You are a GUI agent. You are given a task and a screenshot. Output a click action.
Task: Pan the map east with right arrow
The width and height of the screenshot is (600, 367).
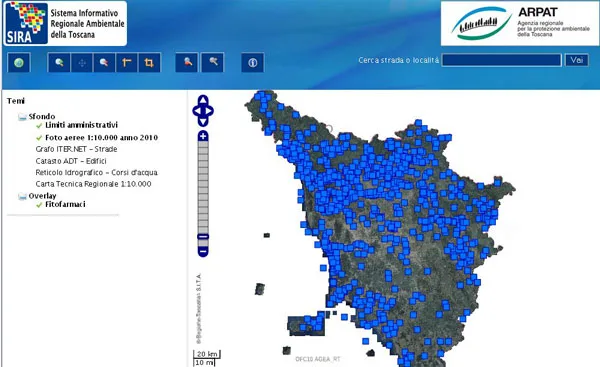210,111
